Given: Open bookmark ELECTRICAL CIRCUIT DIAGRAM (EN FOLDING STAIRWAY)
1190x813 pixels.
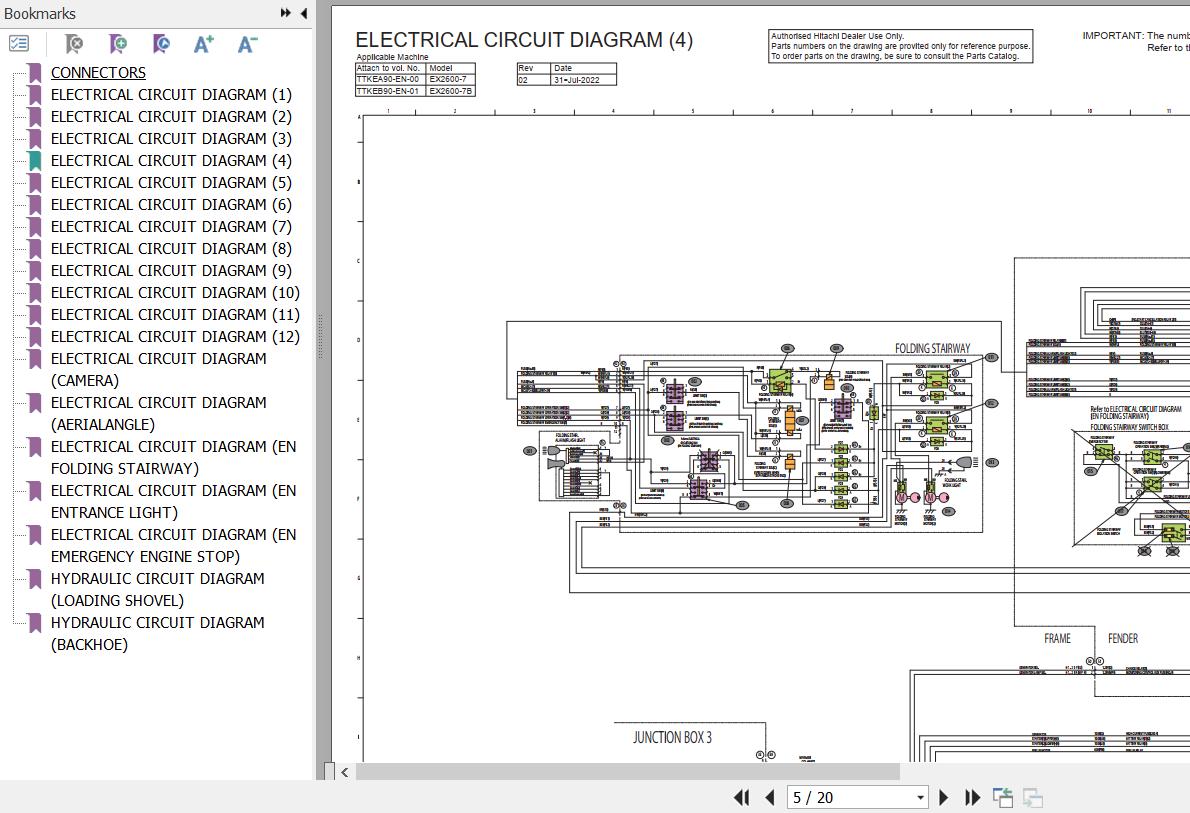Looking at the screenshot, I should pos(174,458).
